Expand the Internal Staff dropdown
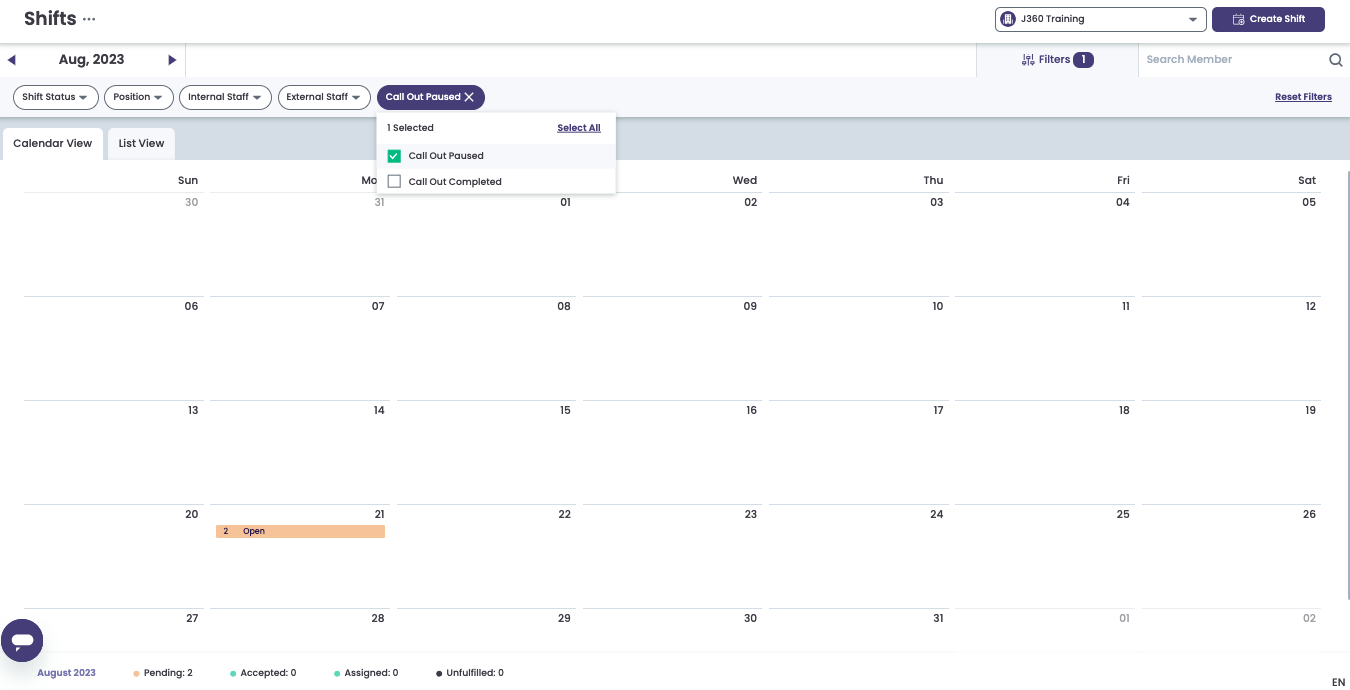Image resolution: width=1350 pixels, height=690 pixels. (x=225, y=97)
